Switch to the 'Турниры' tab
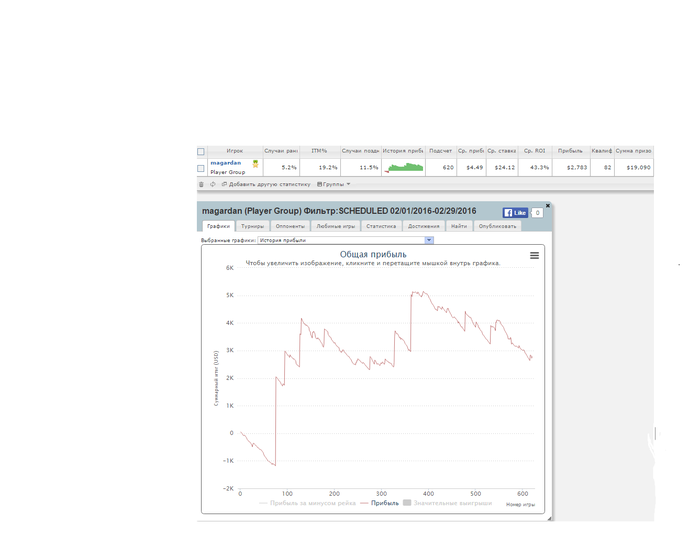Image resolution: width=700 pixels, height=545 pixels. [x=252, y=227]
